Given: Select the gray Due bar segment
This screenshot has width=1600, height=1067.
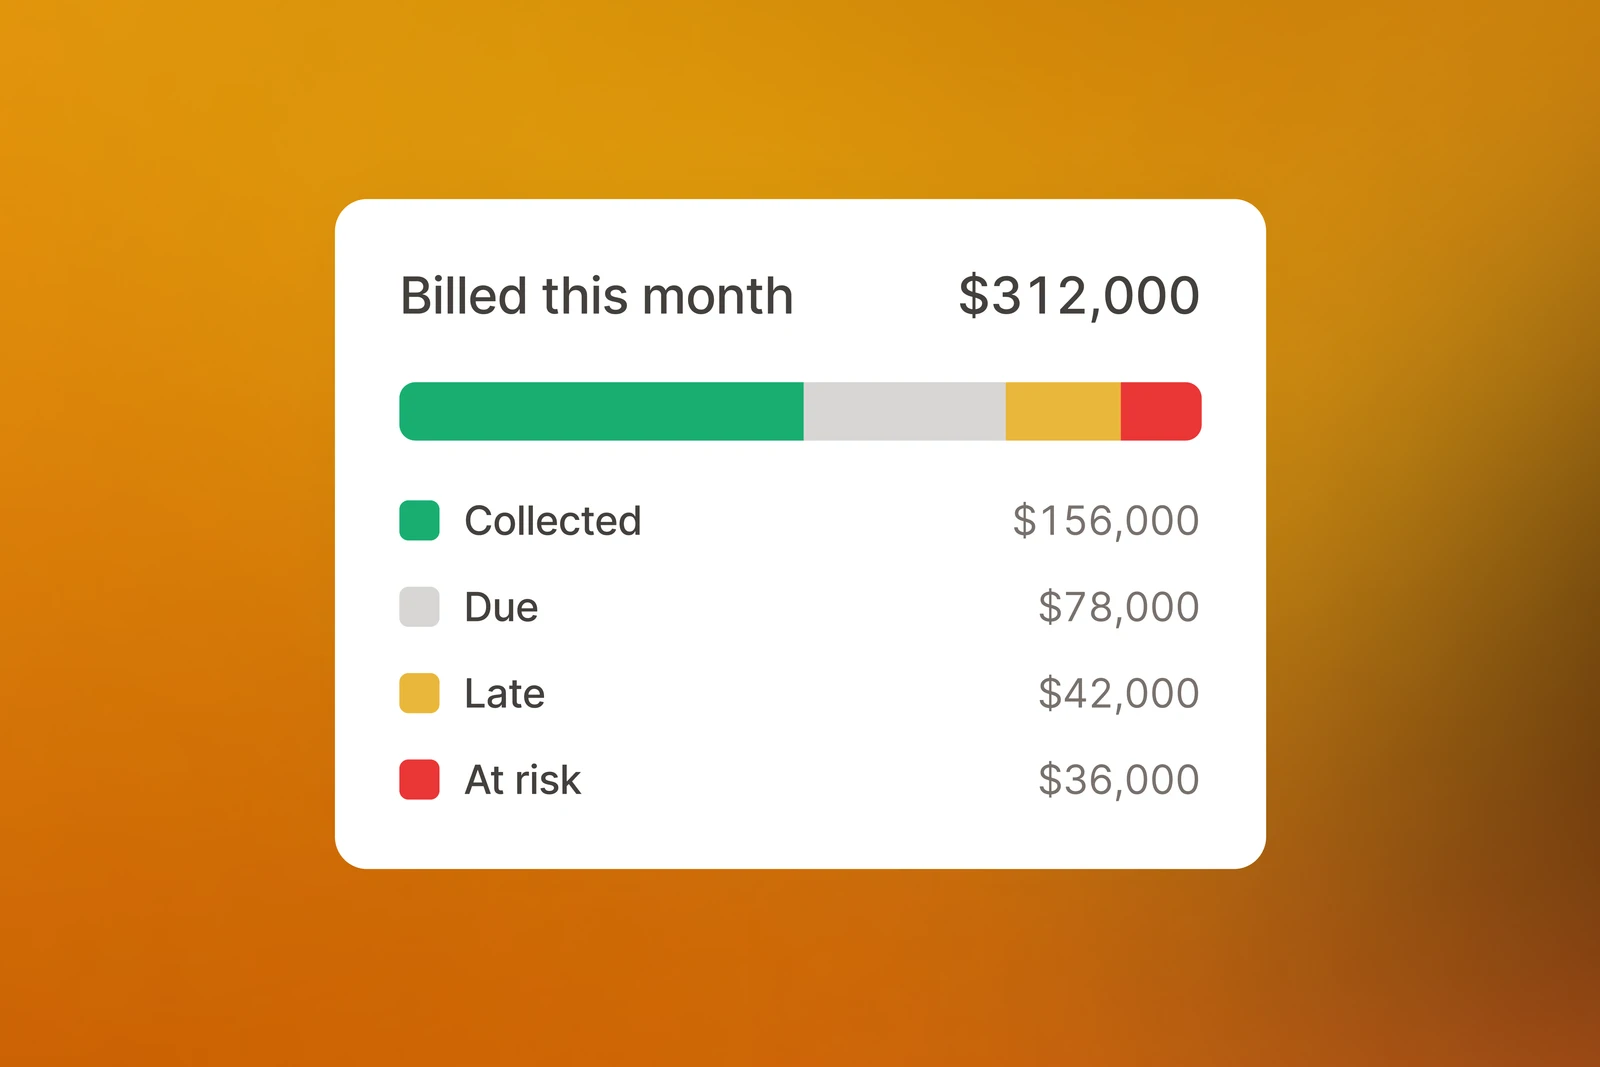Looking at the screenshot, I should coord(905,411).
